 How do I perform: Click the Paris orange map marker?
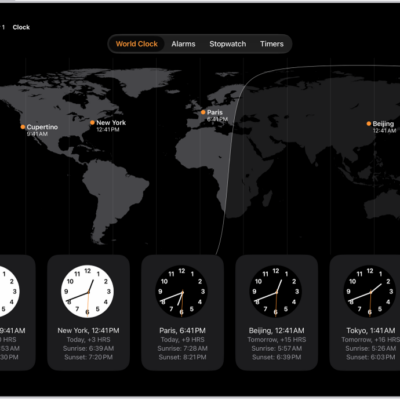tap(203, 112)
